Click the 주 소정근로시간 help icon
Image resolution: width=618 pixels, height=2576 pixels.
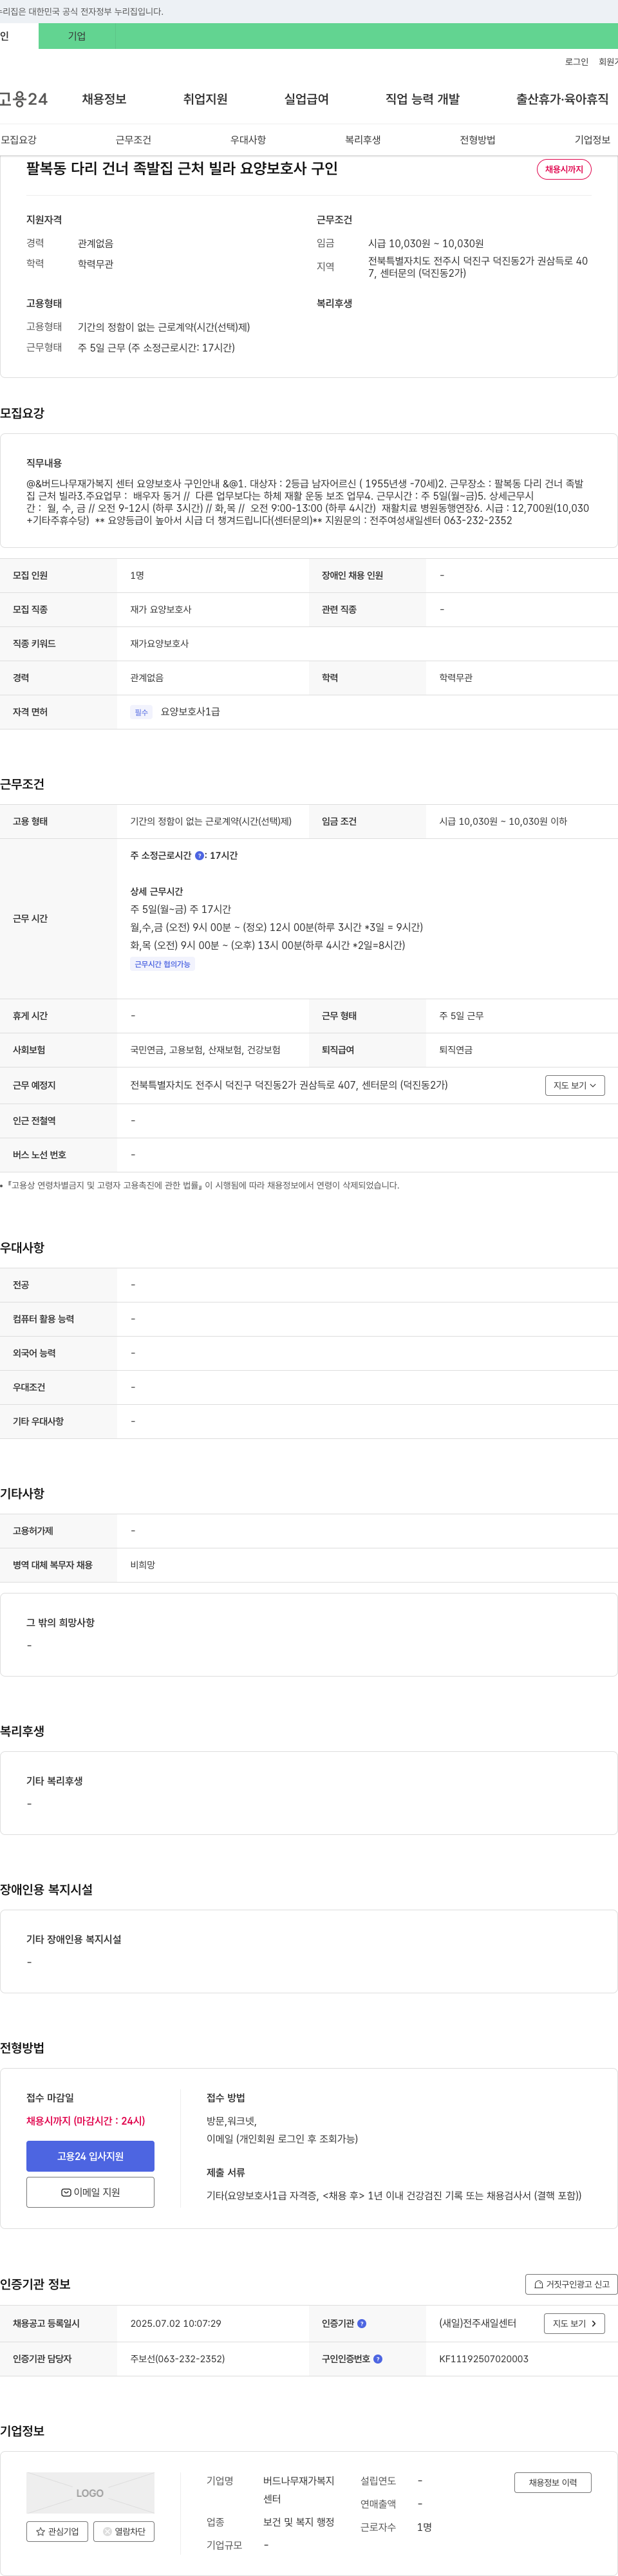199,855
